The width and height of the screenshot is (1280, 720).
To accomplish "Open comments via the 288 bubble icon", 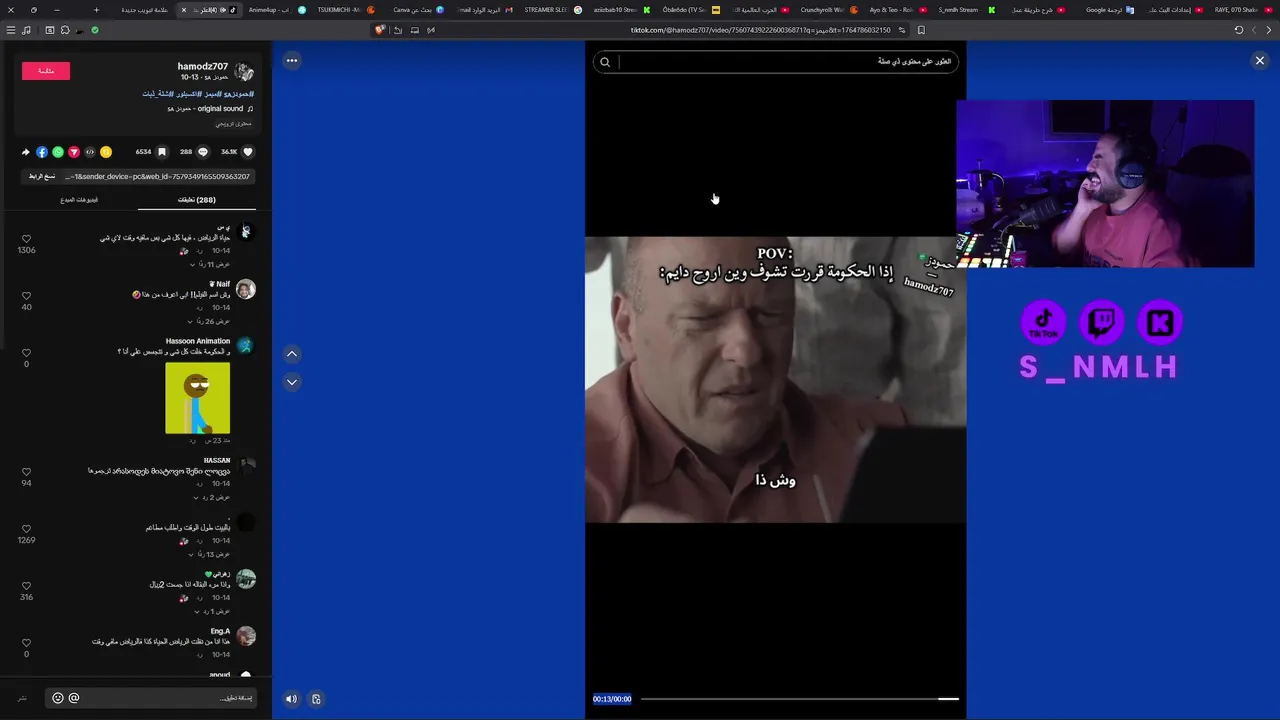I will [x=203, y=152].
